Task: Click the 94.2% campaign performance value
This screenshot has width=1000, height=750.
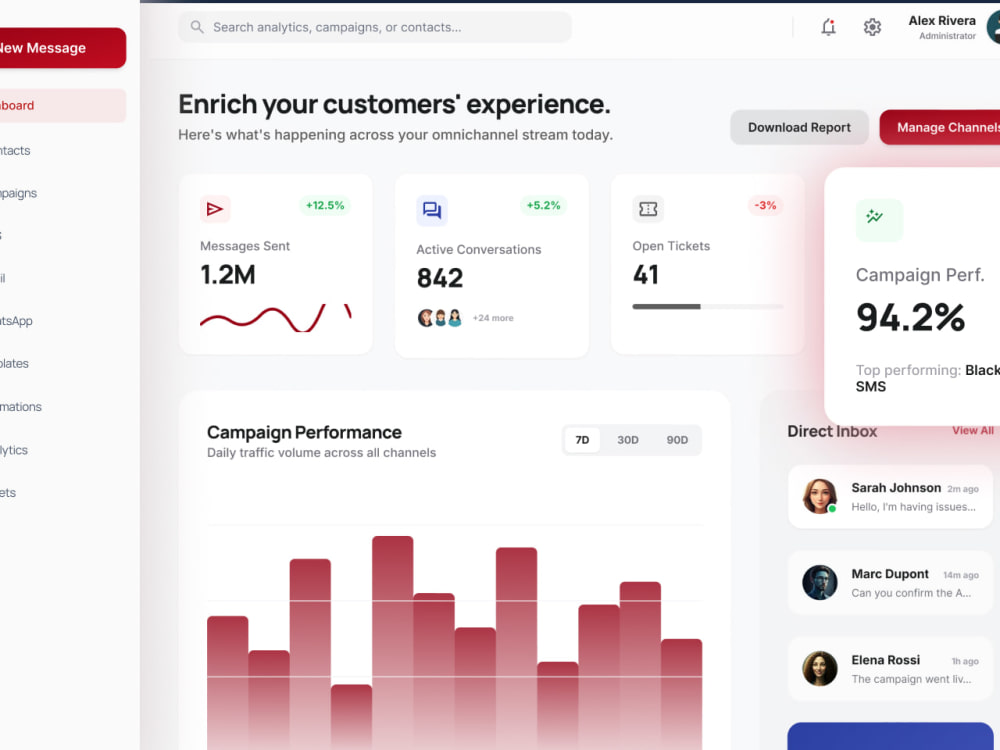Action: click(910, 317)
